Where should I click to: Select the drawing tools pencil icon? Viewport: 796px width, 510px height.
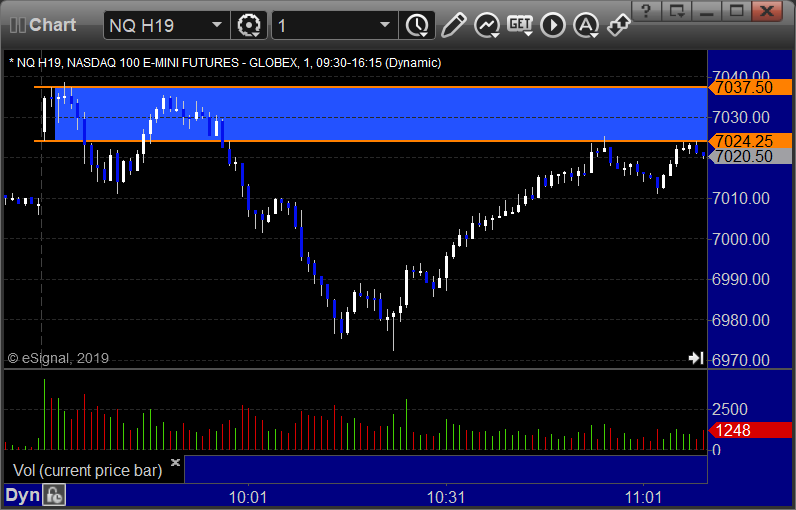pyautogui.click(x=453, y=25)
